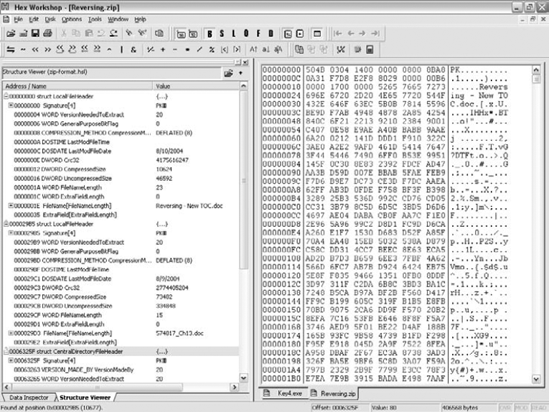This screenshot has height=412, width=549.
Task: Open the Compare files icon
Action: click(299, 50)
